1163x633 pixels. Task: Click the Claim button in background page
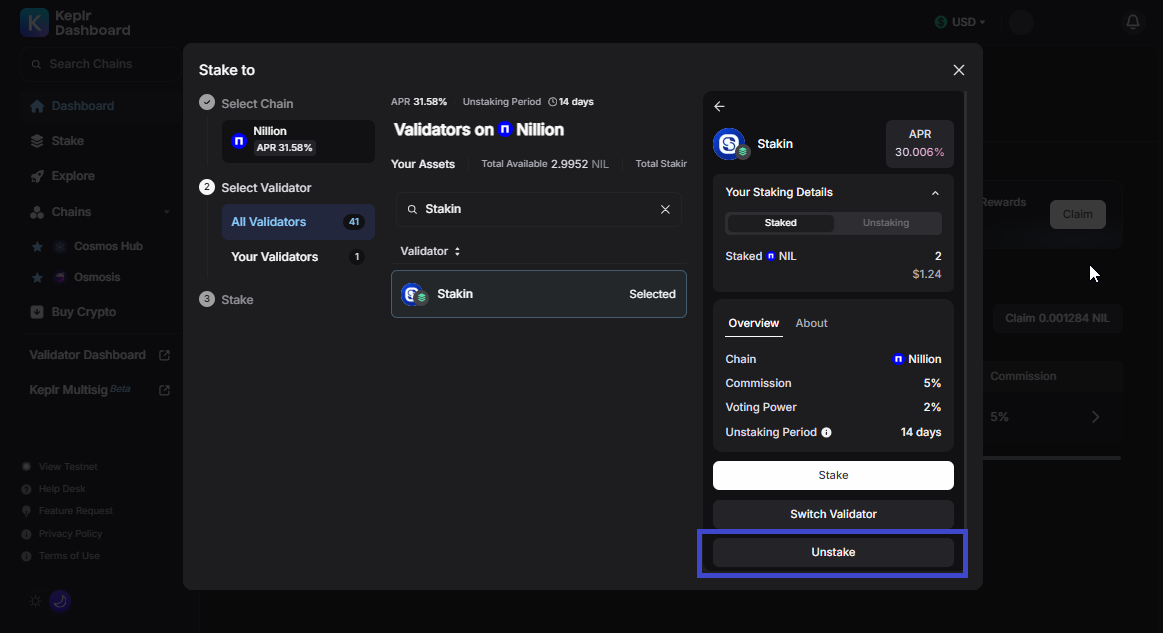(1078, 214)
